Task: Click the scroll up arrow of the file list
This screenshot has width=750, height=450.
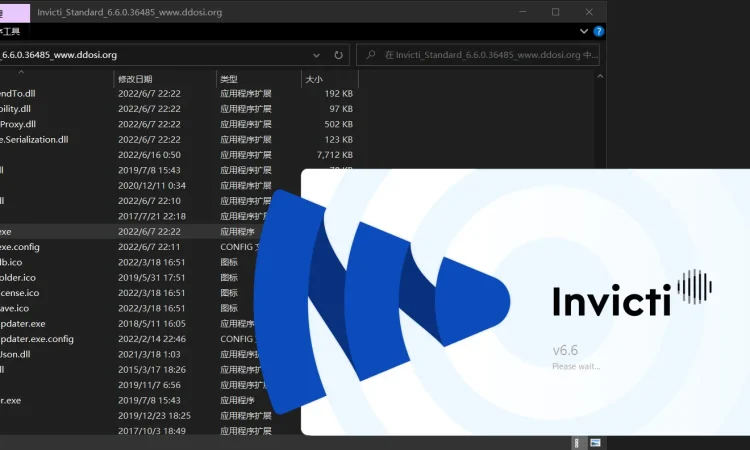Action: pos(600,76)
